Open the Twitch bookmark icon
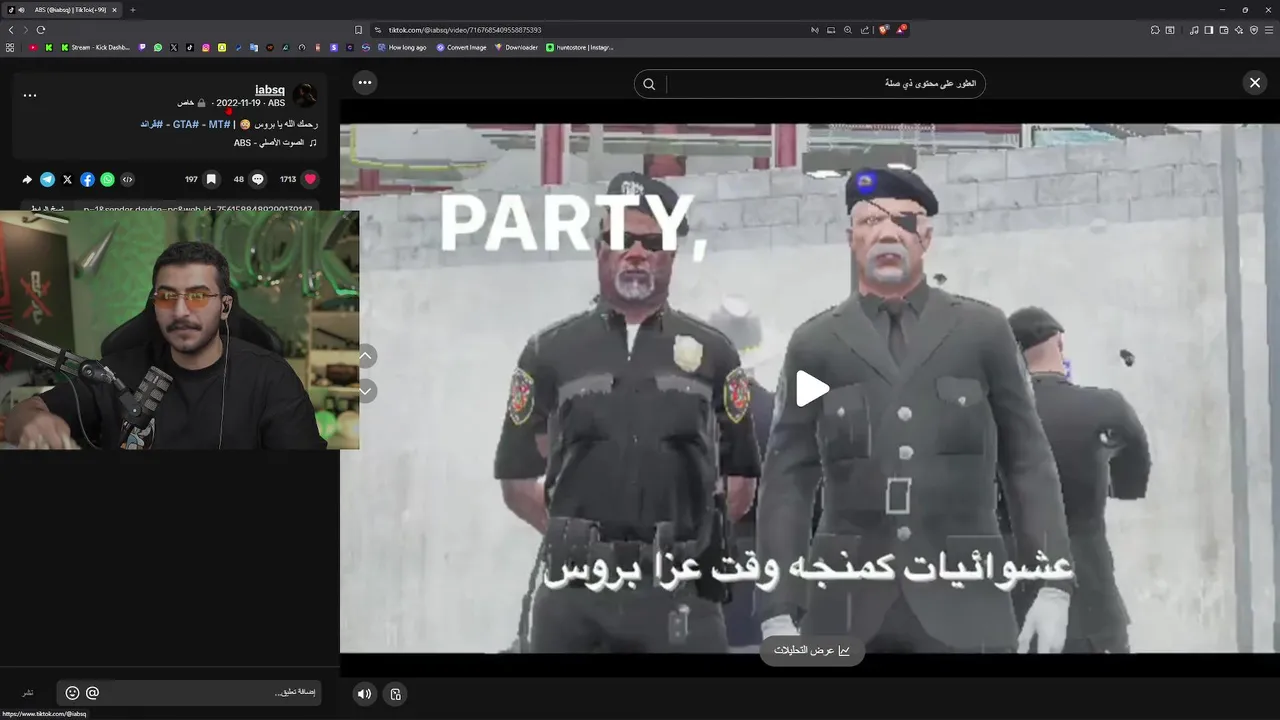The width and height of the screenshot is (1280, 720). pyautogui.click(x=142, y=47)
